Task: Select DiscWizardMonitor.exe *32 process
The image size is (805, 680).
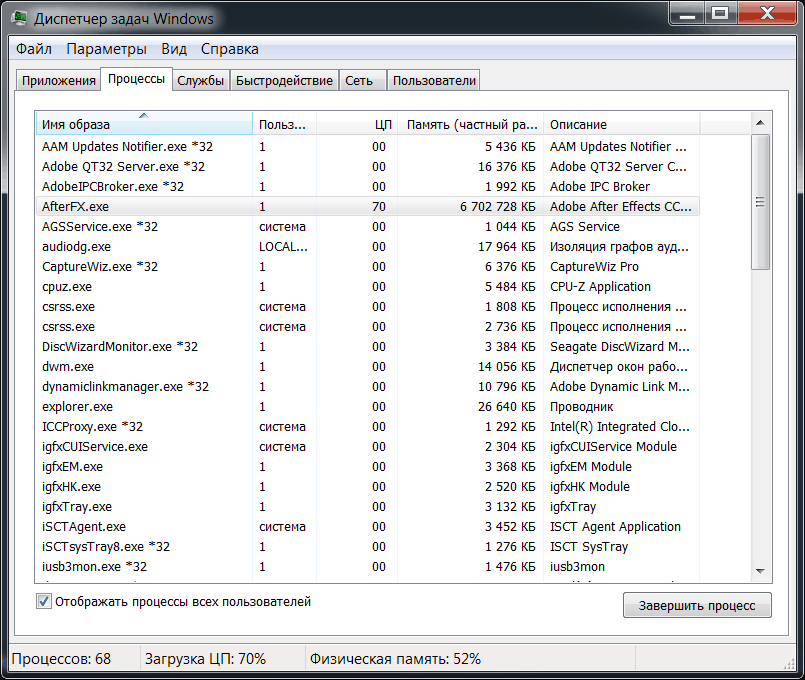Action: (368, 346)
